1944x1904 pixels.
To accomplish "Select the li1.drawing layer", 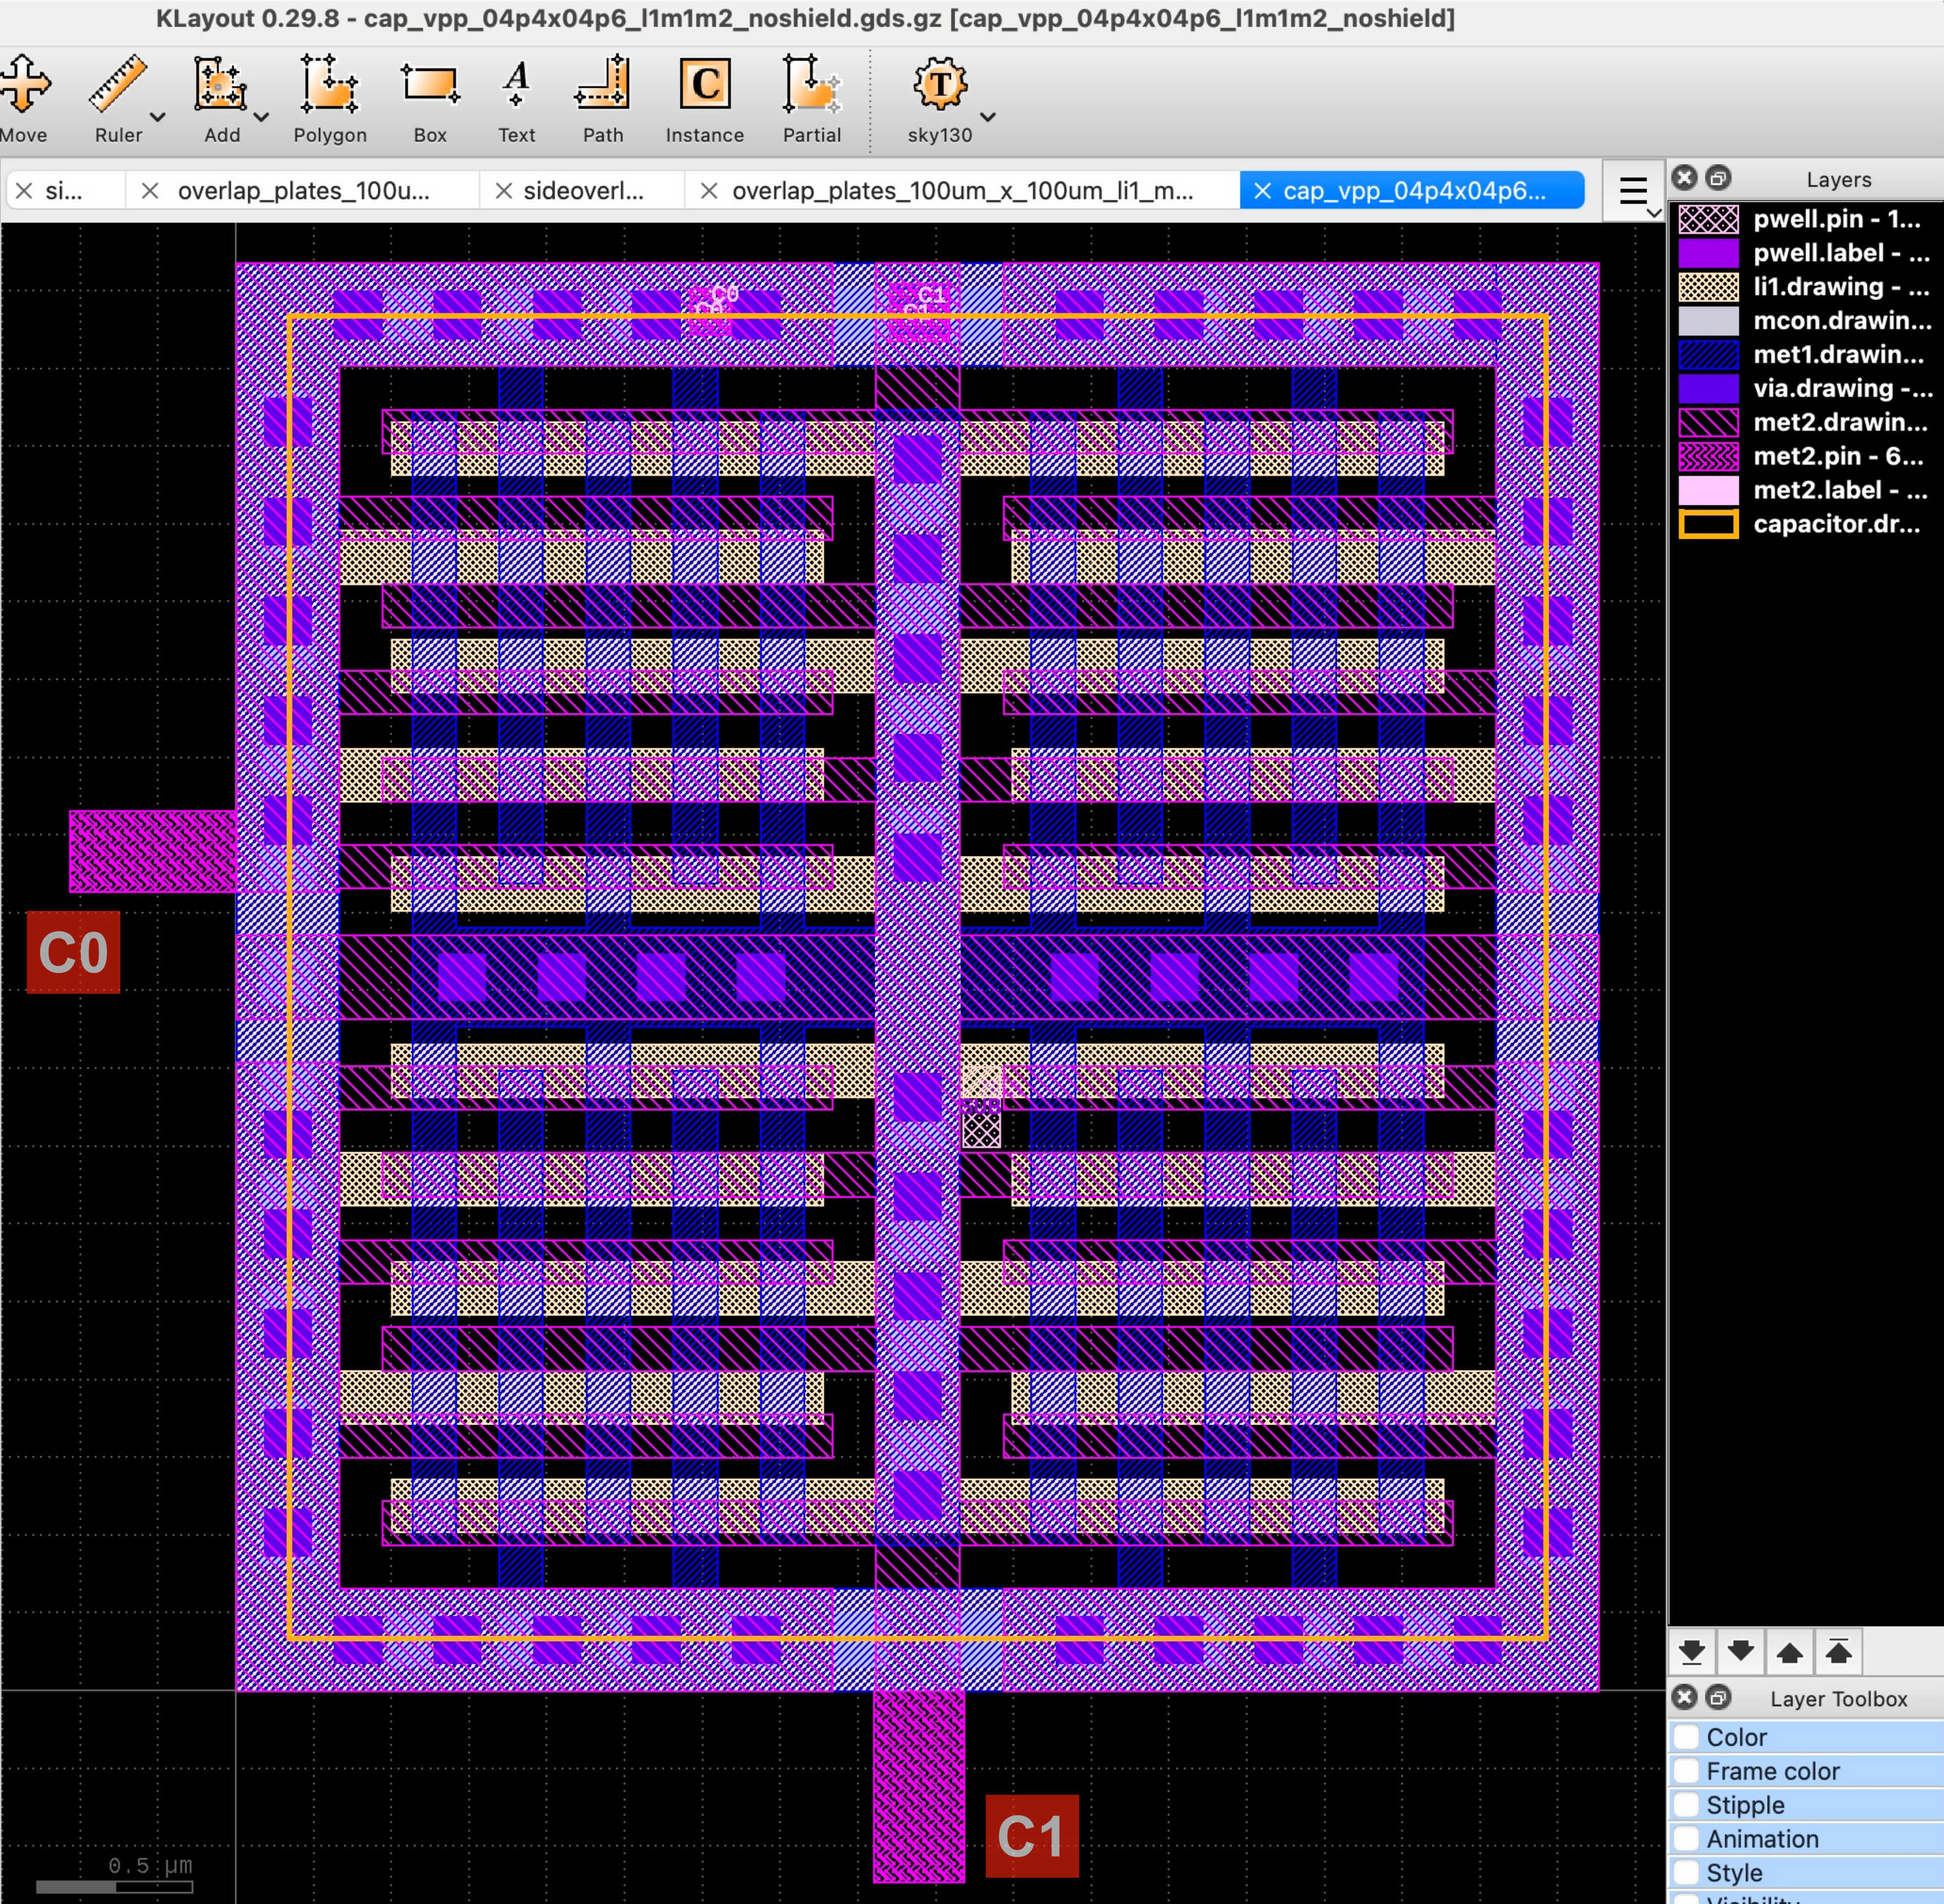I will [x=1806, y=287].
